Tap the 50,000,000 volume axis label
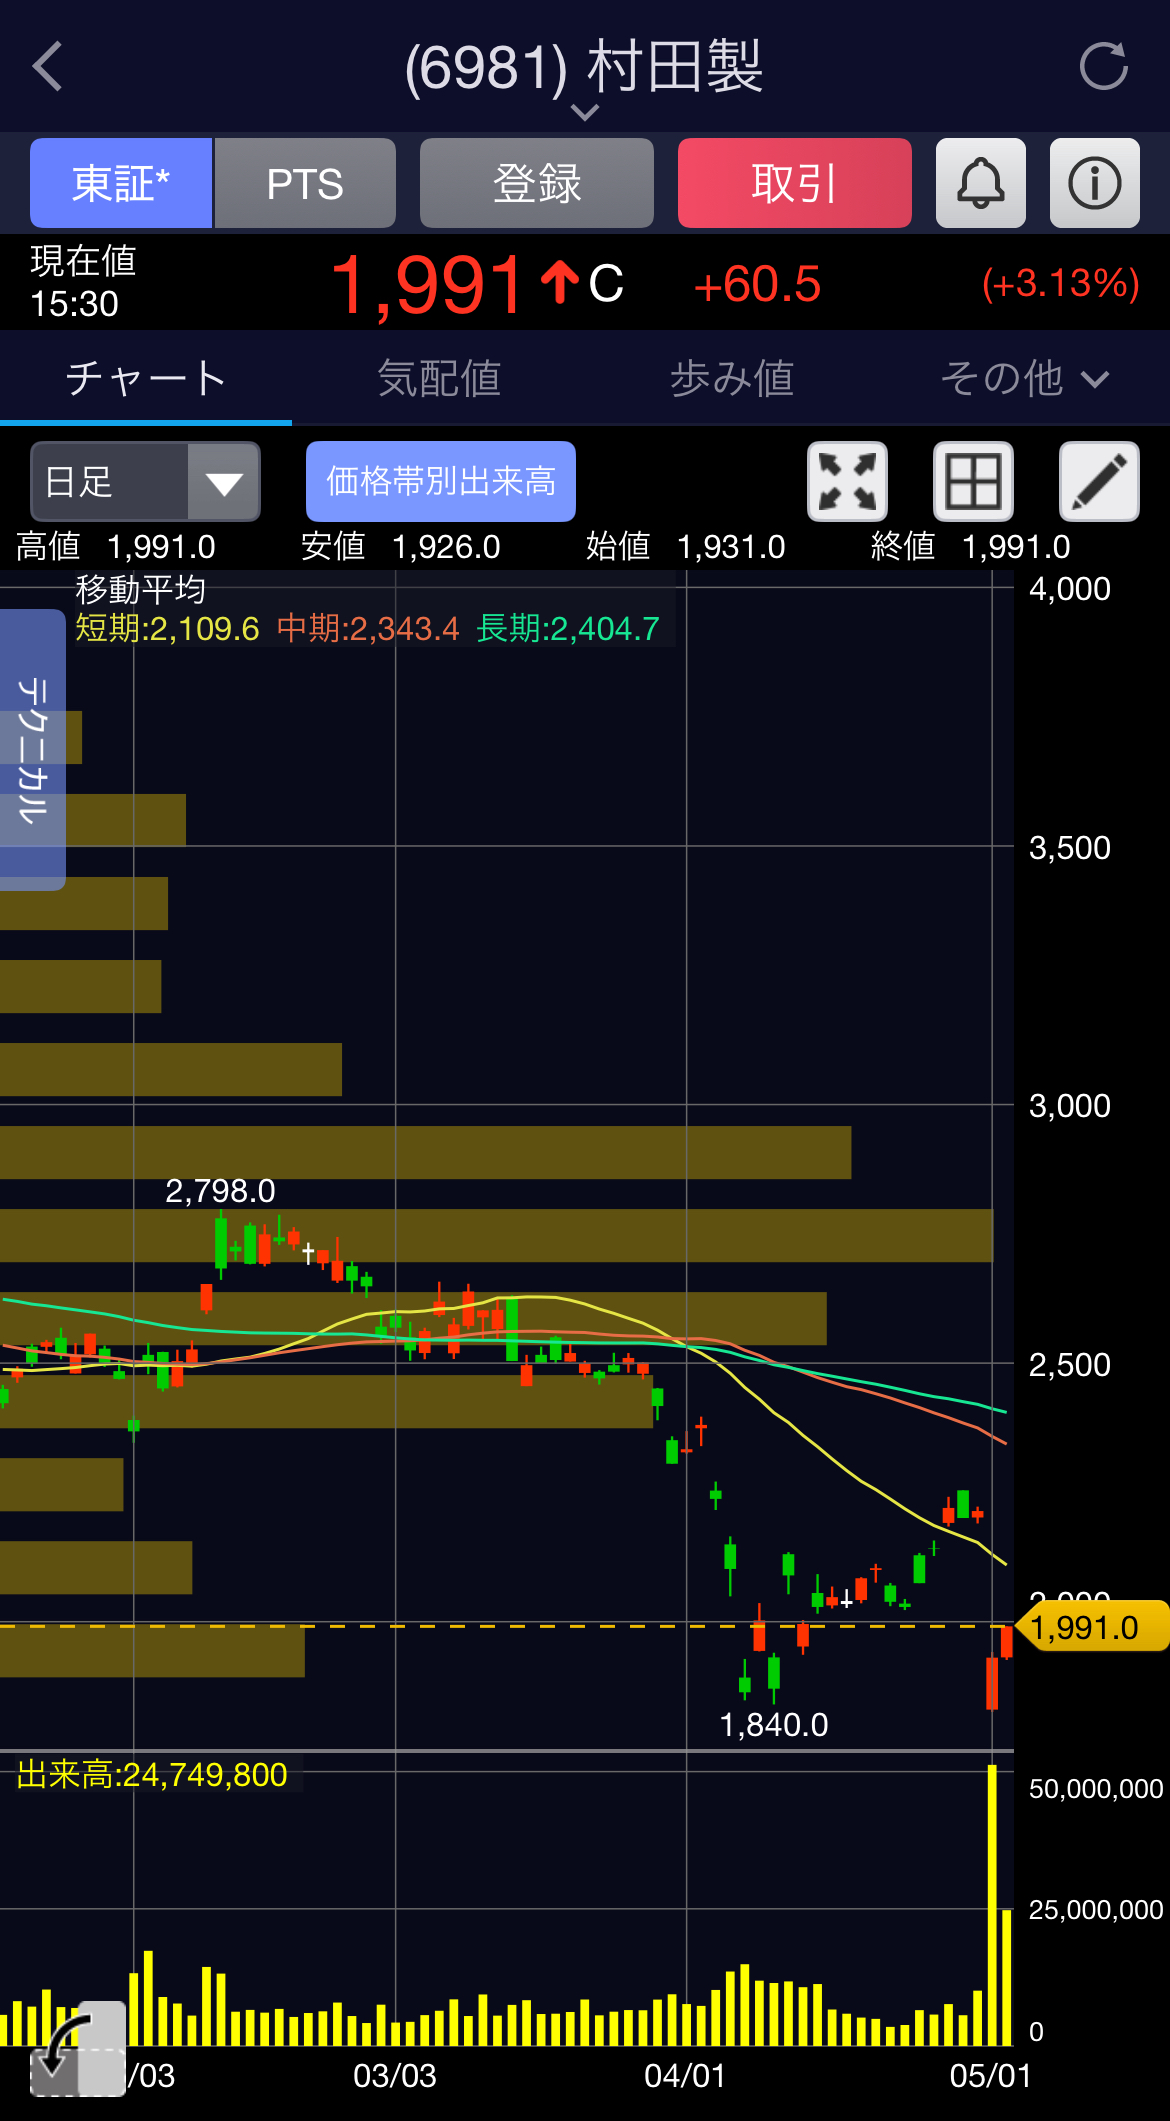The image size is (1170, 2121). point(1096,1788)
